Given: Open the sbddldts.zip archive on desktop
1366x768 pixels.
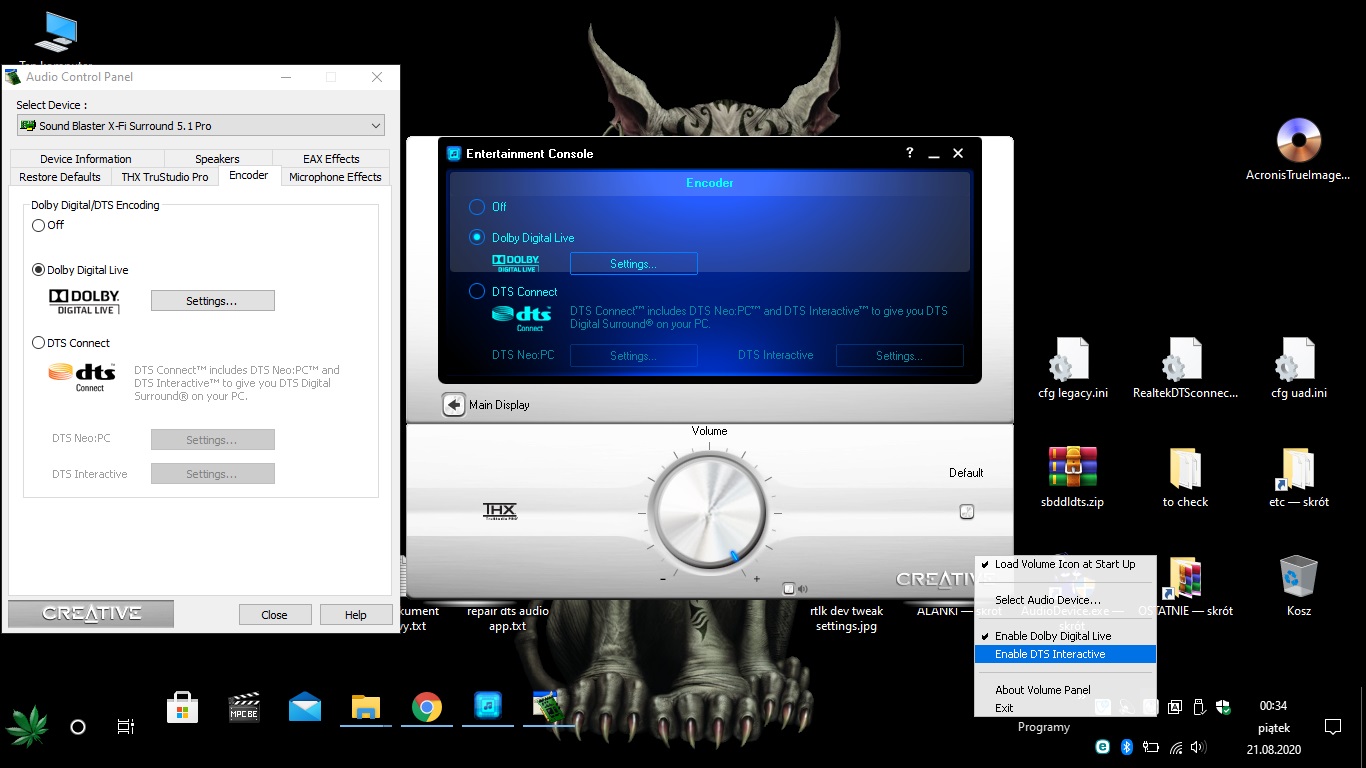Looking at the screenshot, I should (x=1072, y=478).
